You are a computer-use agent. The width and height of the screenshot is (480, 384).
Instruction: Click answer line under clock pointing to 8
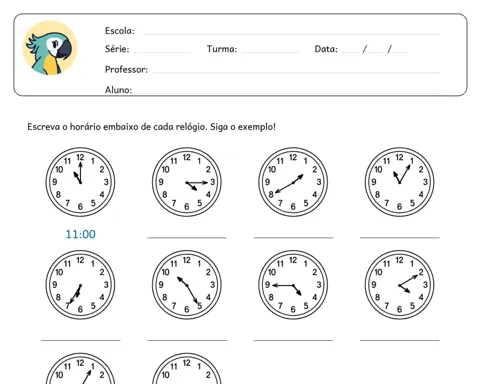(x=293, y=237)
